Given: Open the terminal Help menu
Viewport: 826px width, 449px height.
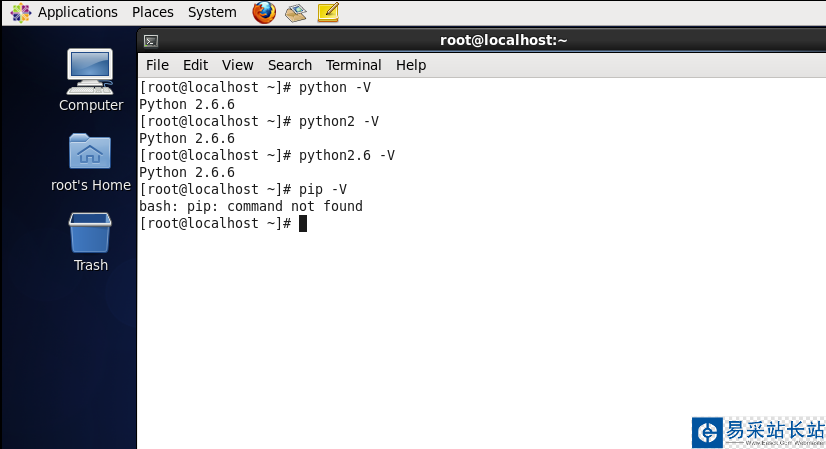Looking at the screenshot, I should click(411, 65).
